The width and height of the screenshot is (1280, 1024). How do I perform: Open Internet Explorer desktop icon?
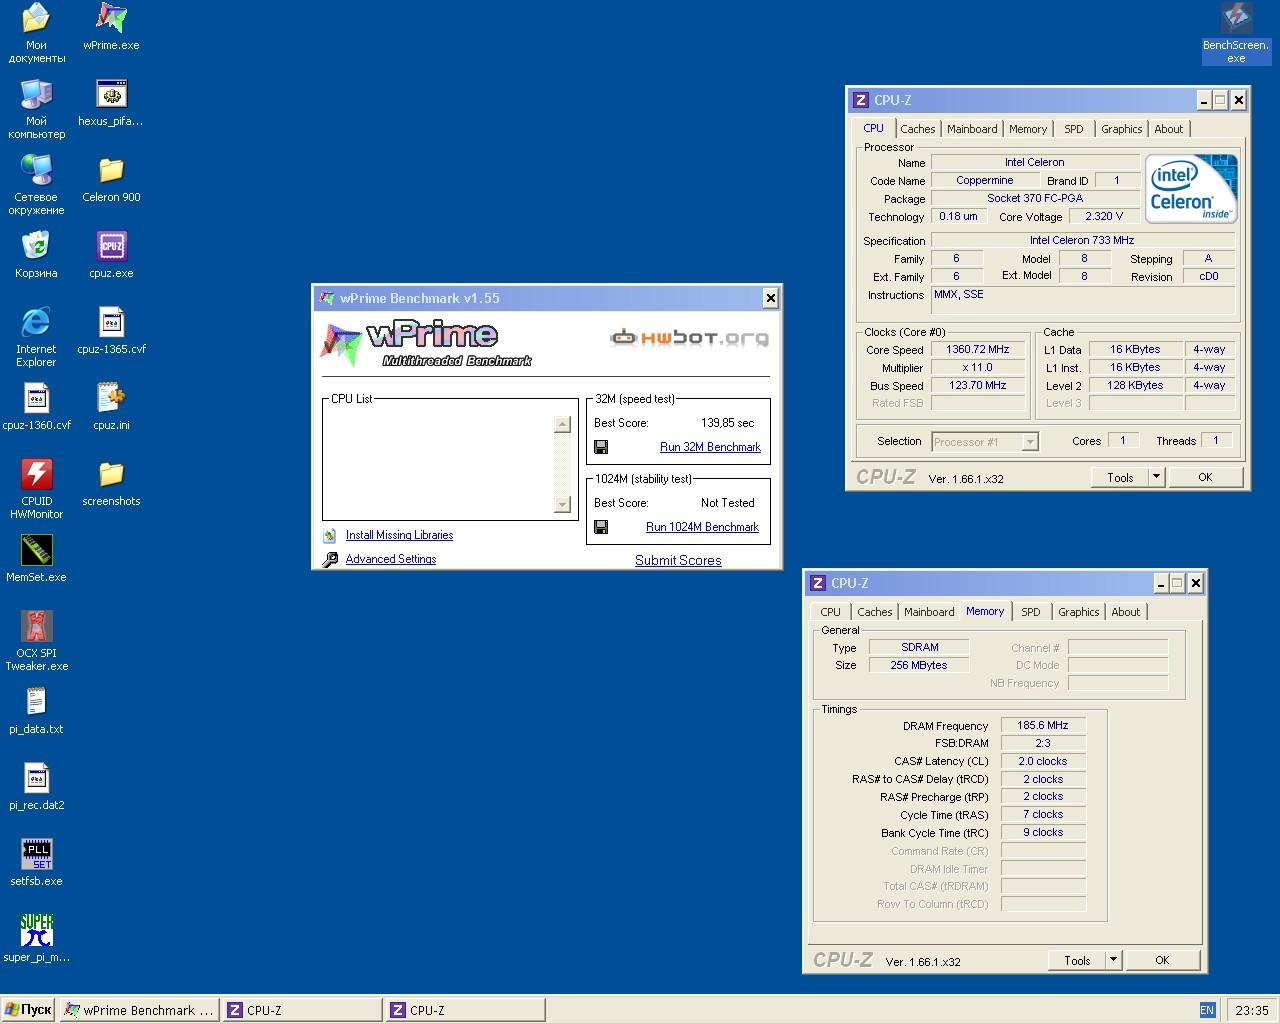[x=36, y=337]
